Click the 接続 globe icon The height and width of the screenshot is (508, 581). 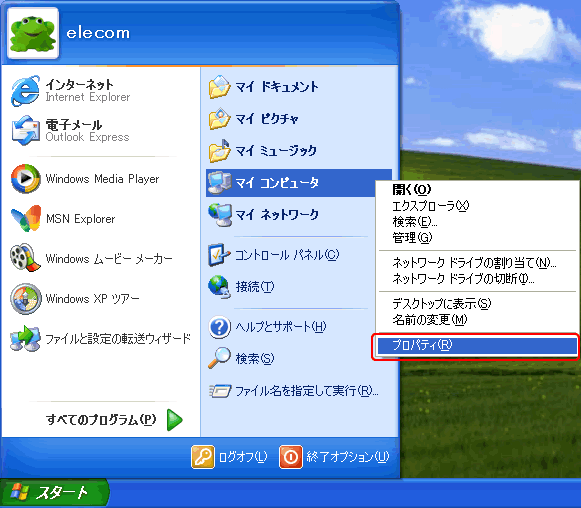coord(219,287)
